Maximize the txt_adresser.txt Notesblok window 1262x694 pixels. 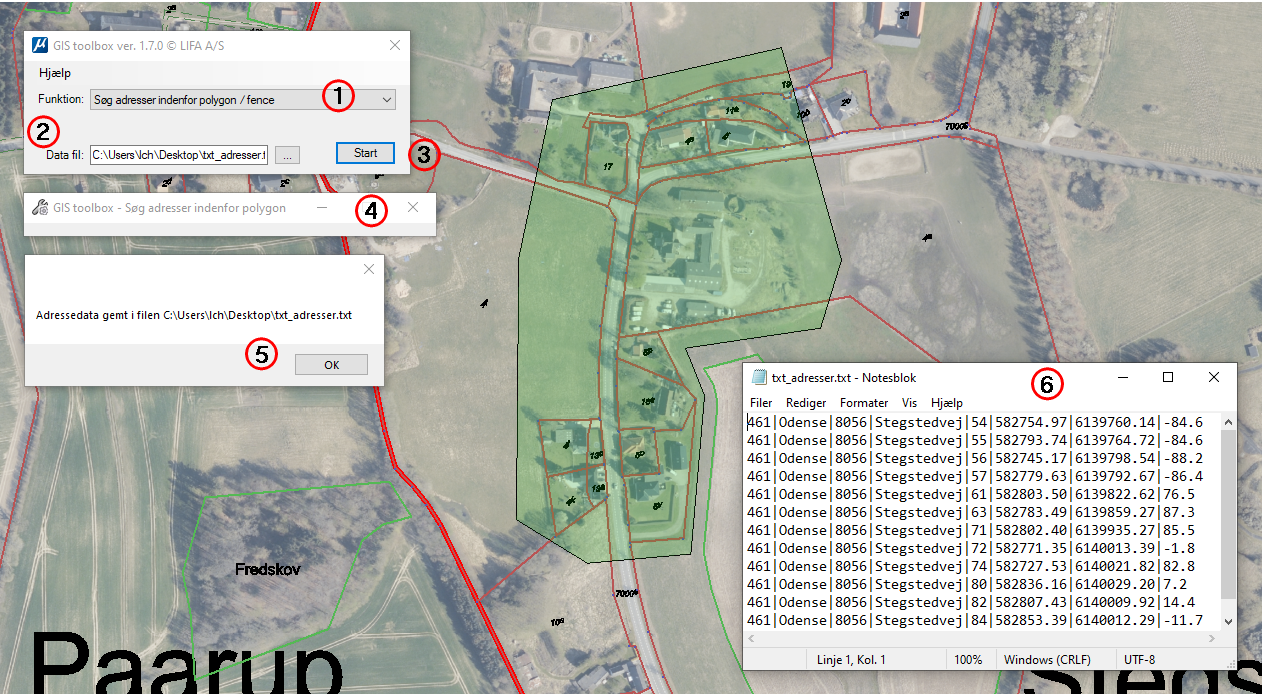coord(1167,378)
